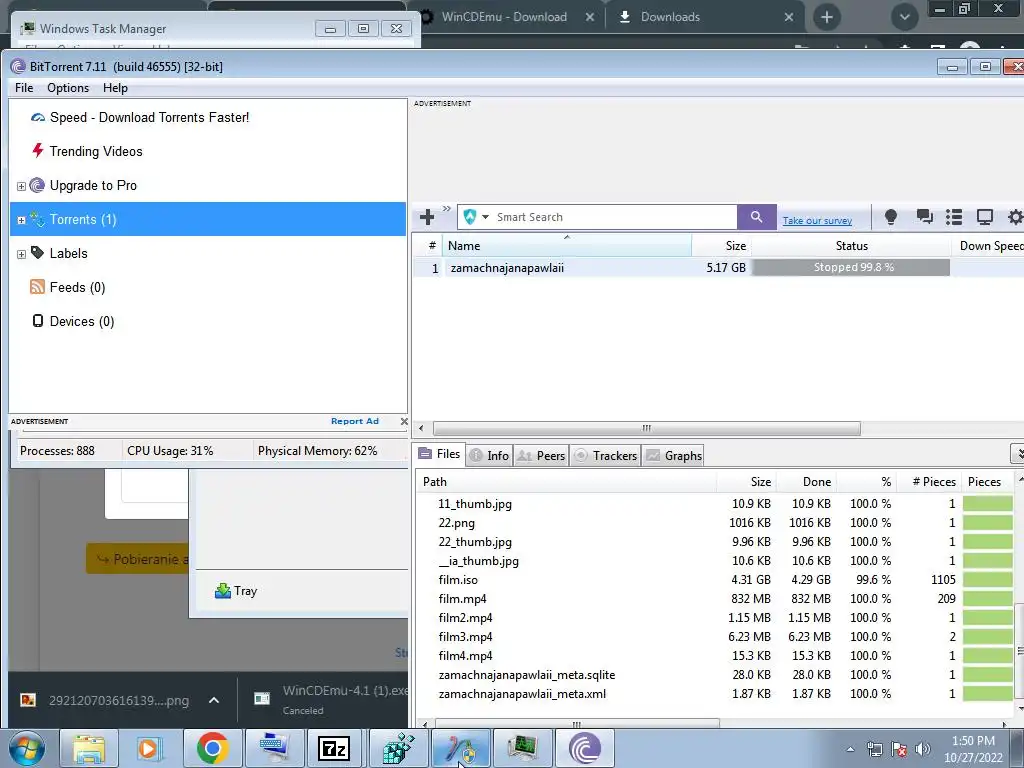The image size is (1024, 768).
Task: Click the shield search provider icon
Action: tap(470, 217)
